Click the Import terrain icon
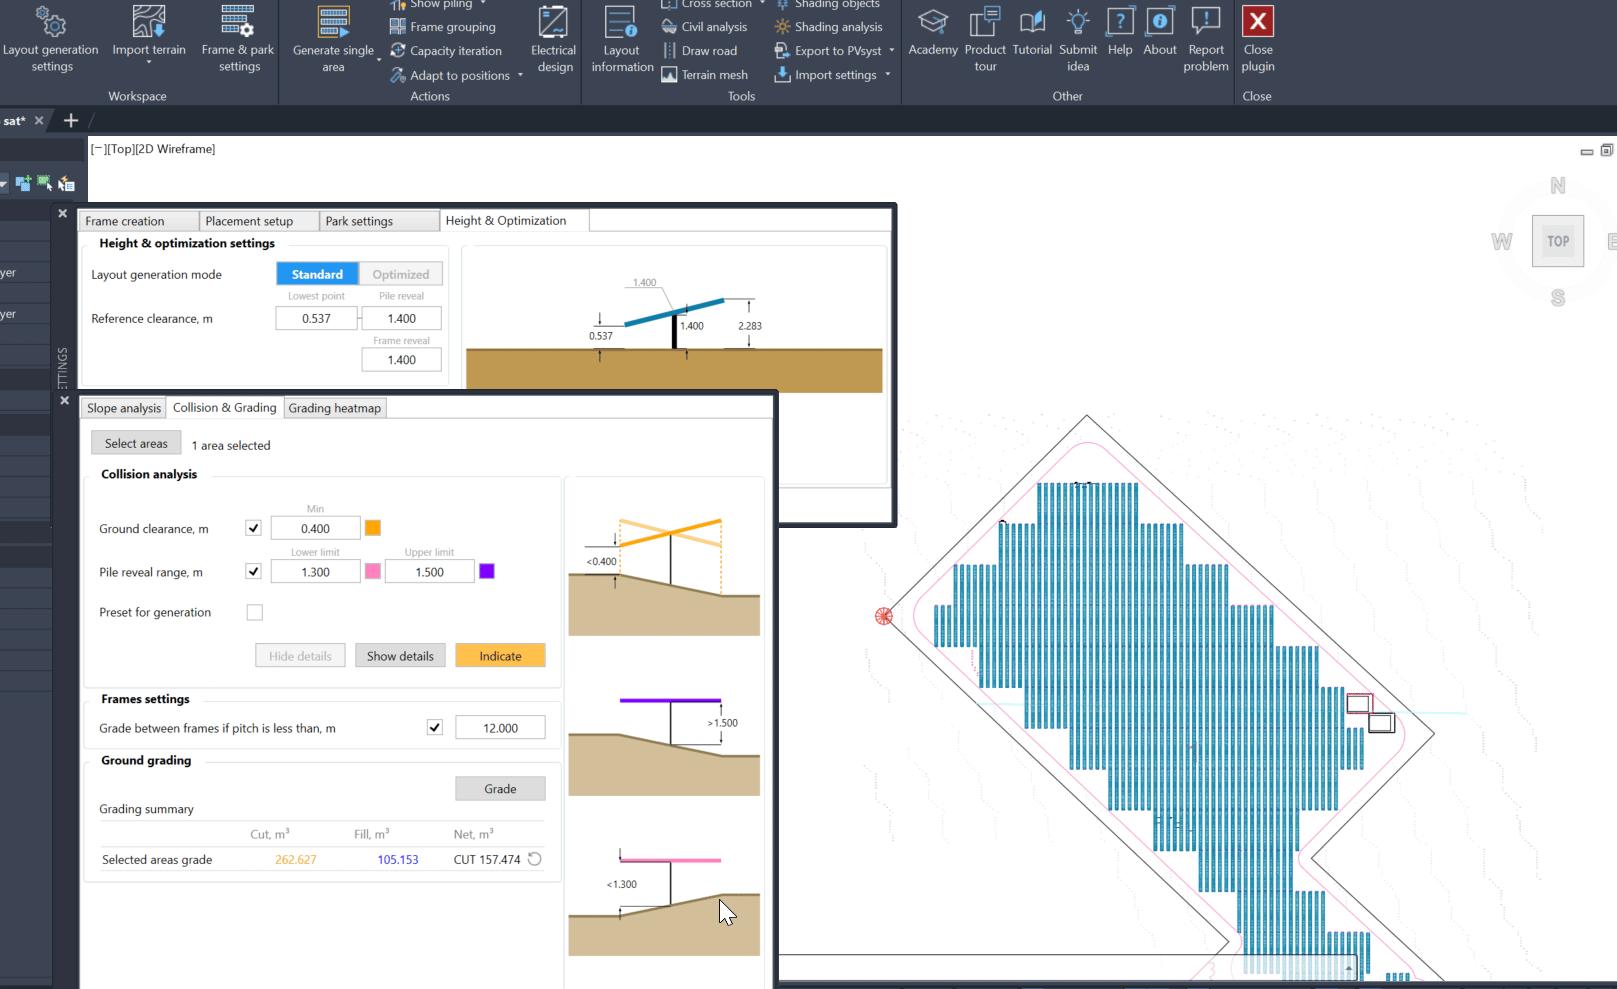Image resolution: width=1617 pixels, height=989 pixels. pos(149,21)
